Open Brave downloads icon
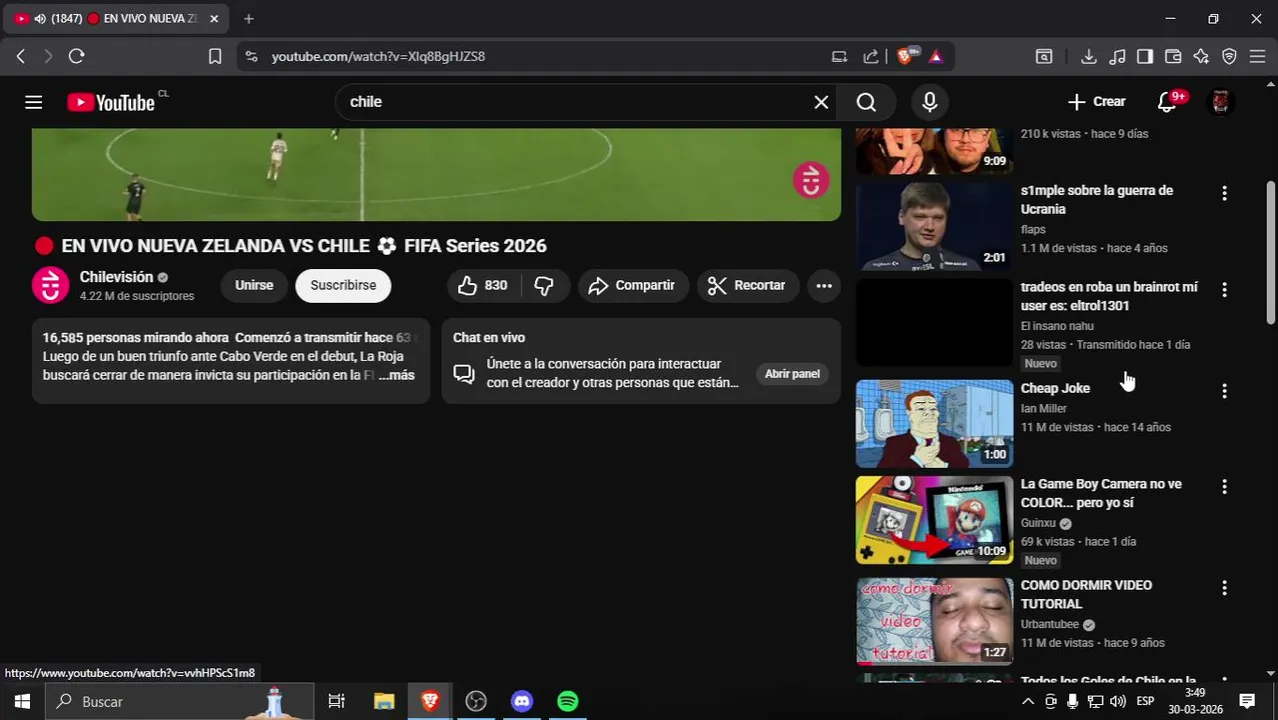Image resolution: width=1278 pixels, height=720 pixels. tap(1089, 56)
